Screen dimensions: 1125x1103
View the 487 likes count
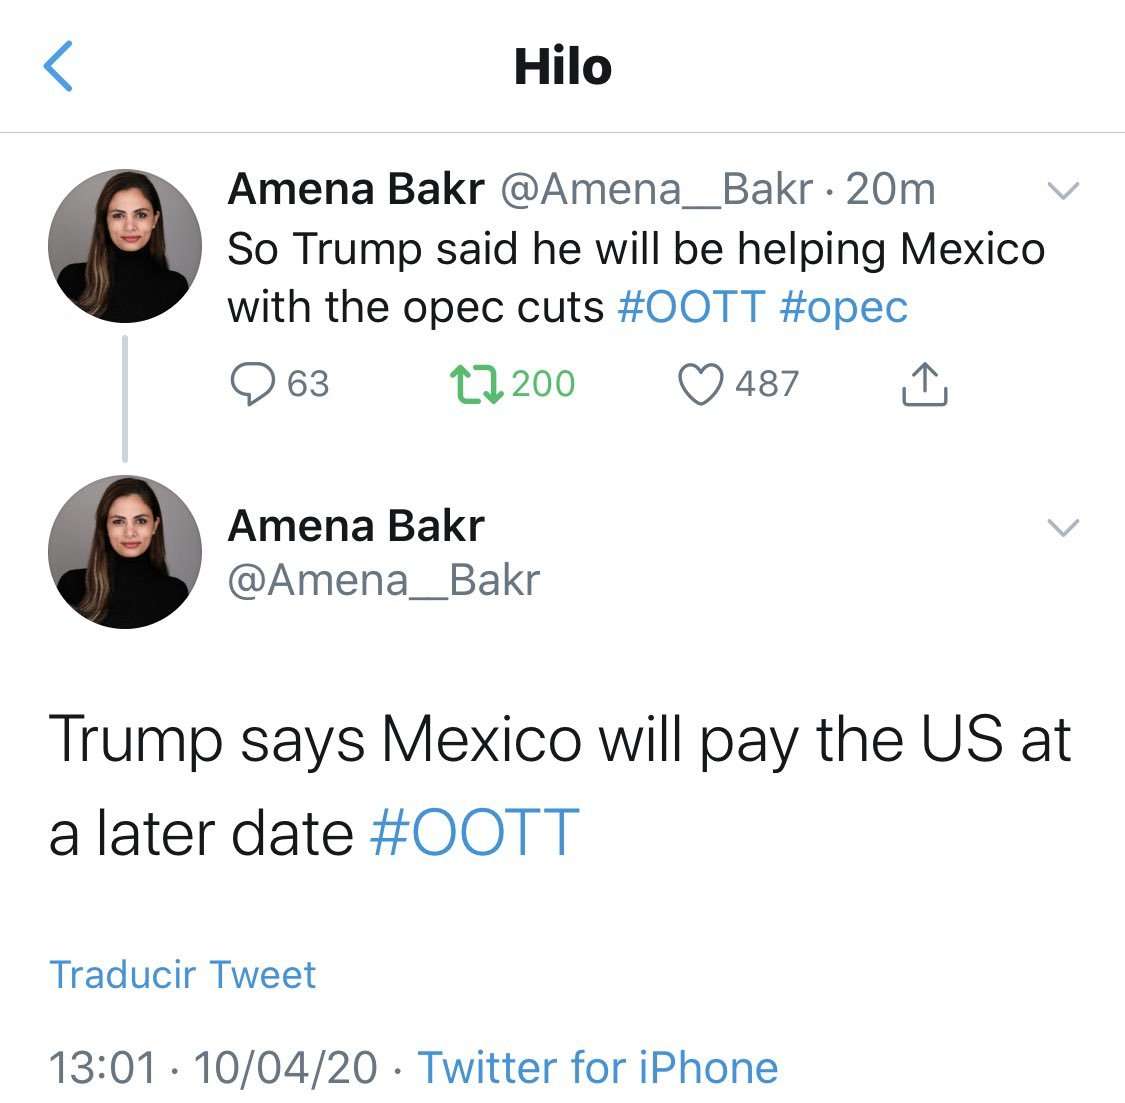point(766,384)
